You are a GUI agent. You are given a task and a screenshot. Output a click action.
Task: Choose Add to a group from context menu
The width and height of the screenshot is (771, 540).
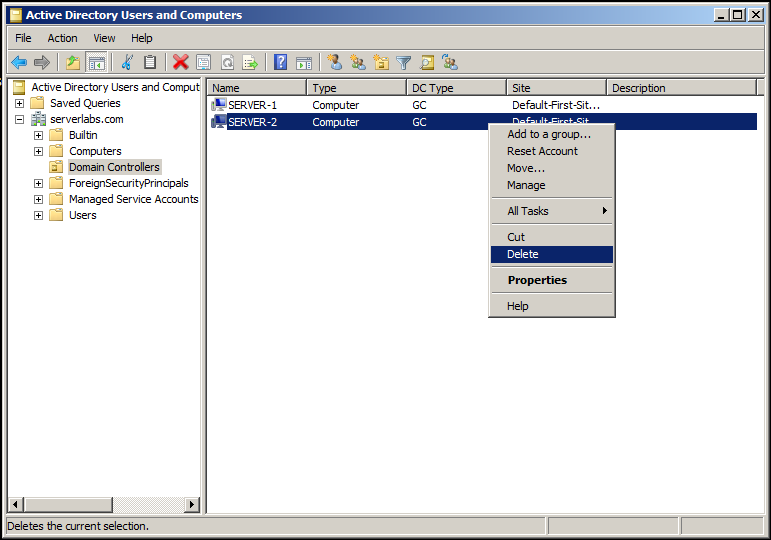[552, 134]
